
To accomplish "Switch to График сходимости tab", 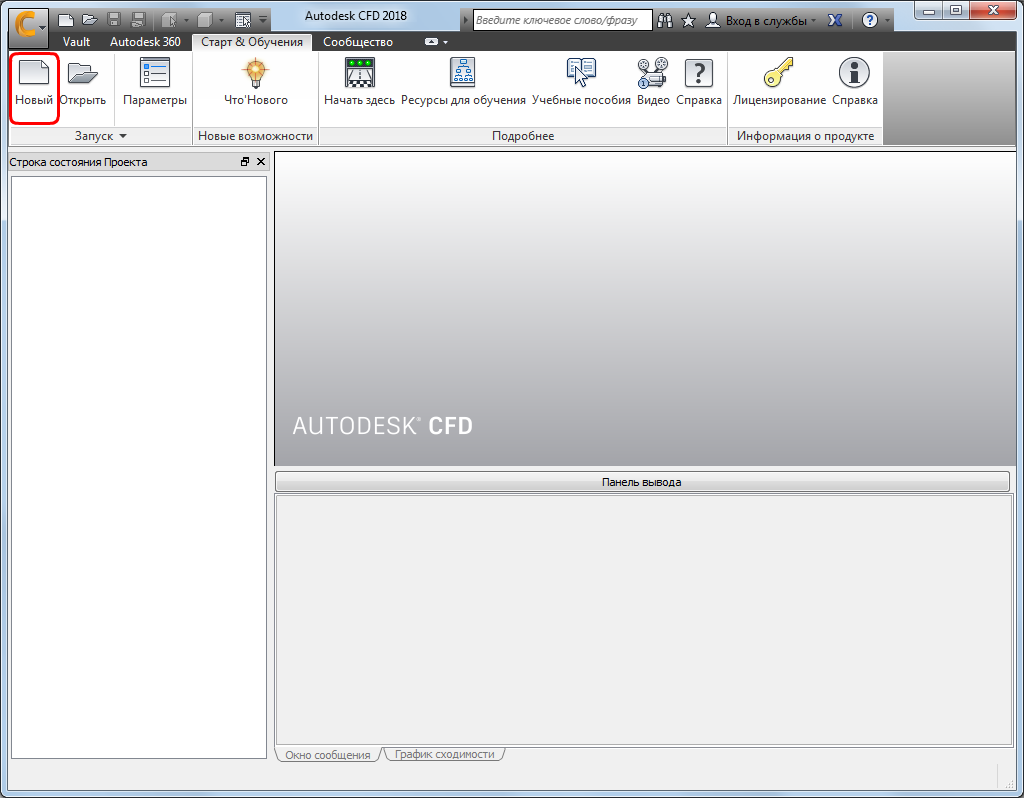I will click(x=444, y=754).
